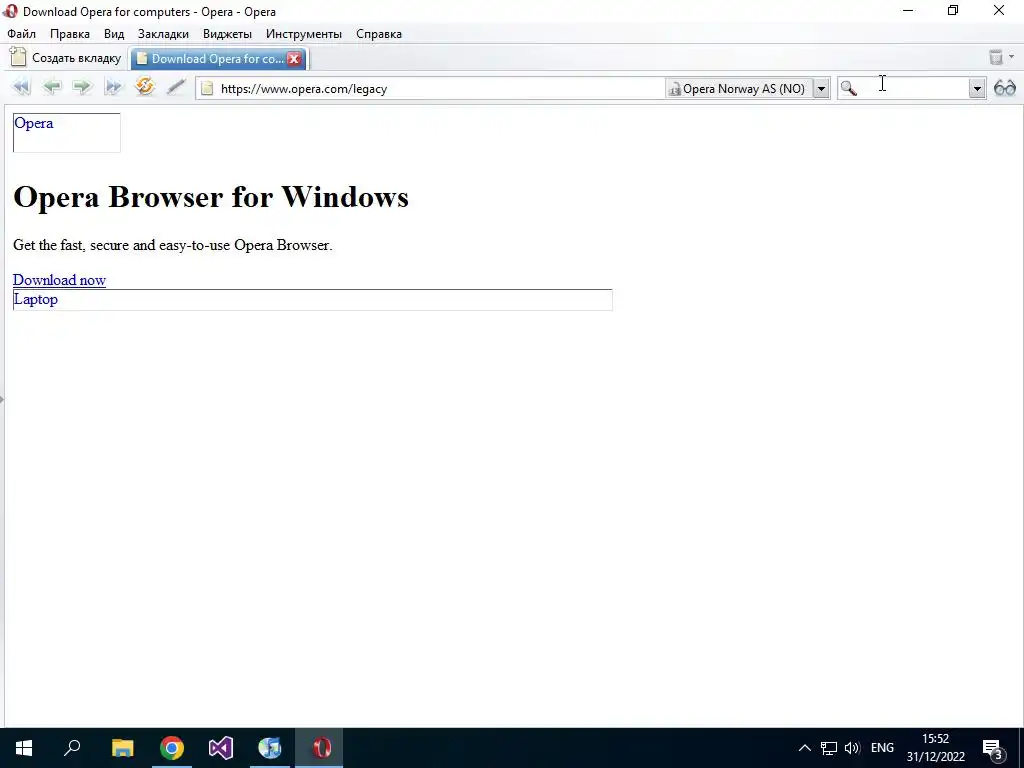Viewport: 1024px width, 768px height.
Task: Click the Opera logo in title bar
Action: pyautogui.click(x=10, y=11)
